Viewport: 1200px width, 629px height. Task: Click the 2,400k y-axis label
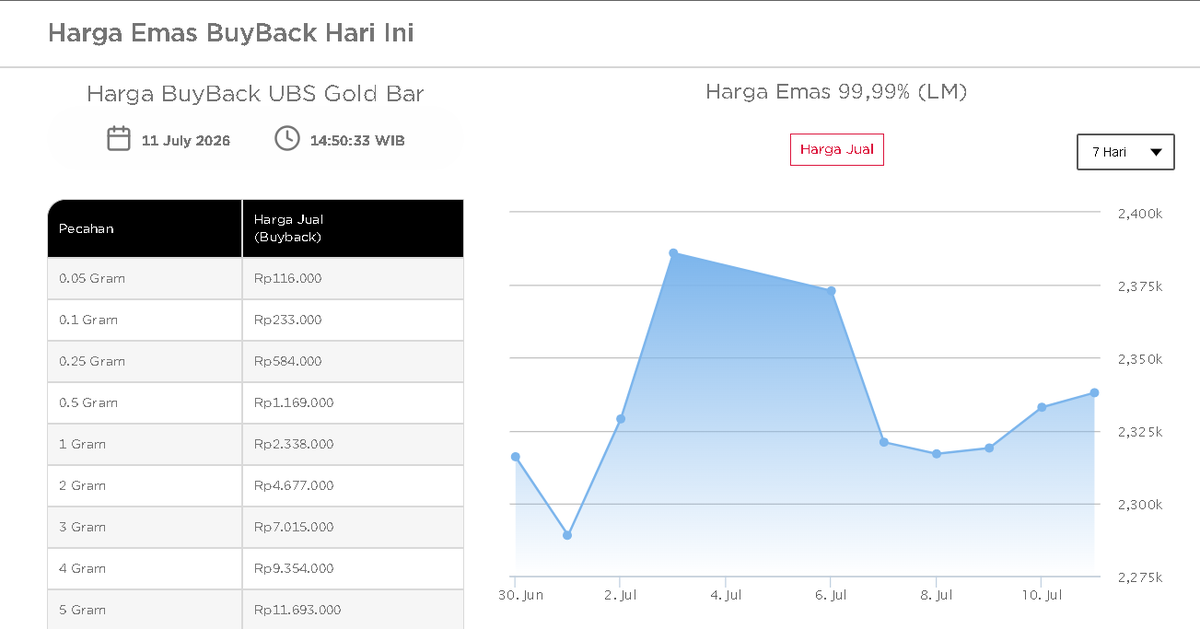point(1139,214)
